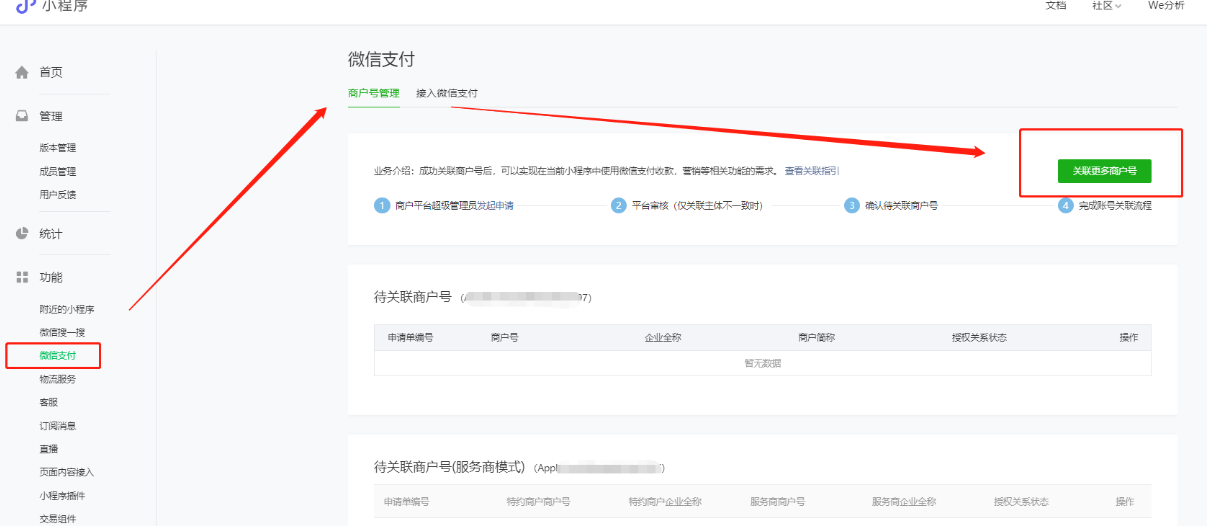Screen dimensions: 1207x526
Task: Click step 1 circle in the process flow
Action: click(381, 205)
